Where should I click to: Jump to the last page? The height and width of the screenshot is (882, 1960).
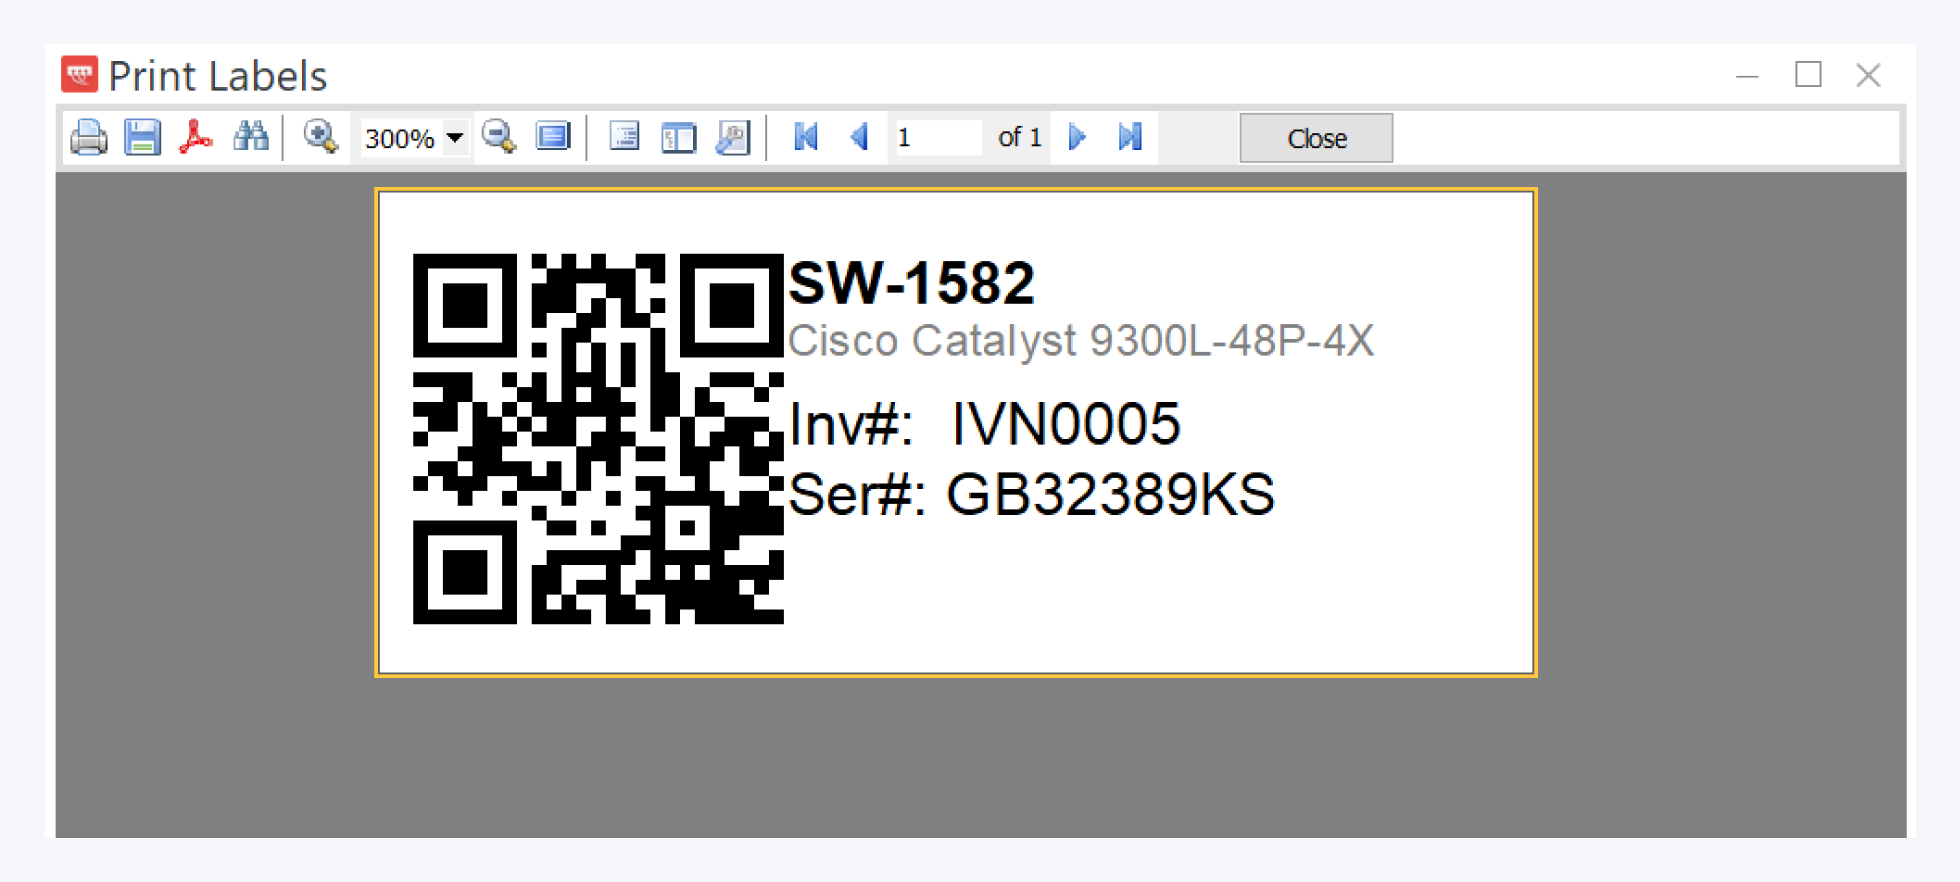pyautogui.click(x=1130, y=137)
